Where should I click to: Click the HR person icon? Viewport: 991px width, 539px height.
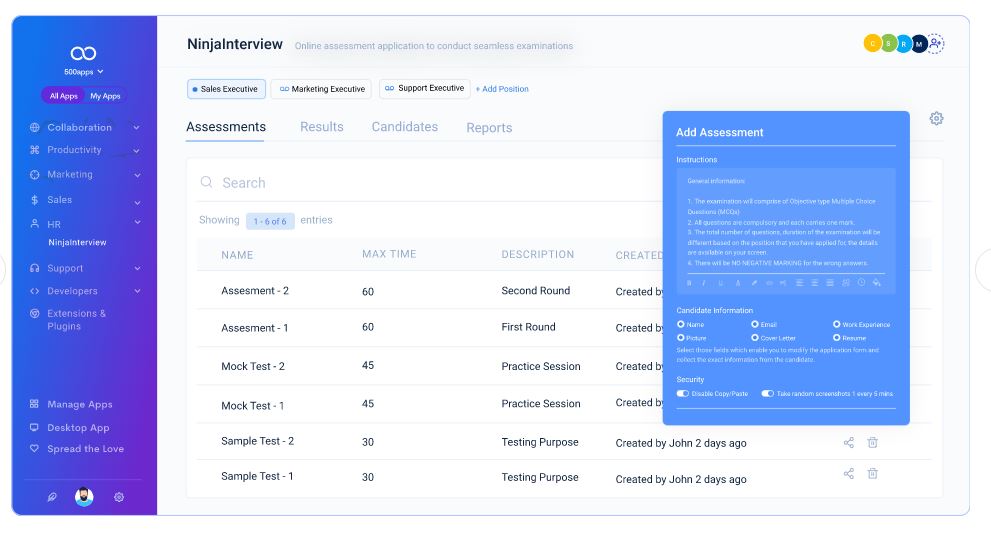(x=35, y=224)
